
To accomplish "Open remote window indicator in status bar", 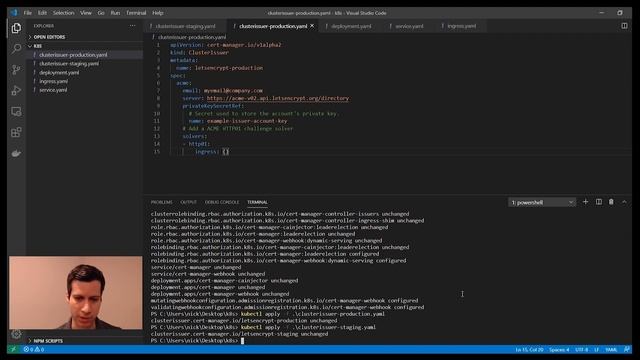I will (13, 349).
